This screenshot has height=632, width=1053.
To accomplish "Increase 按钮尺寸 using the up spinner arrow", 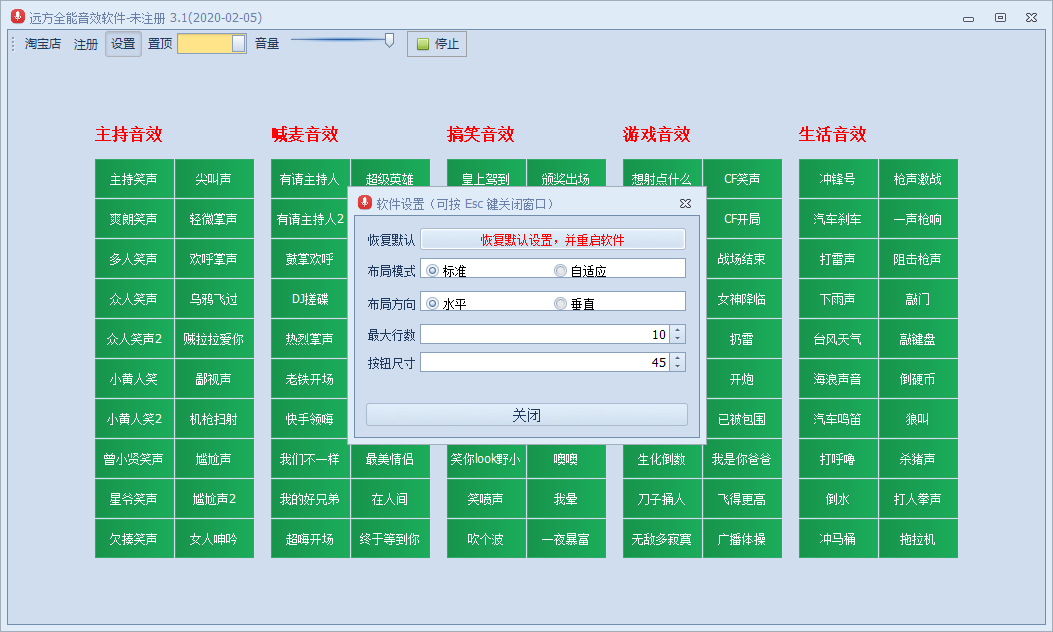I will coord(677,358).
